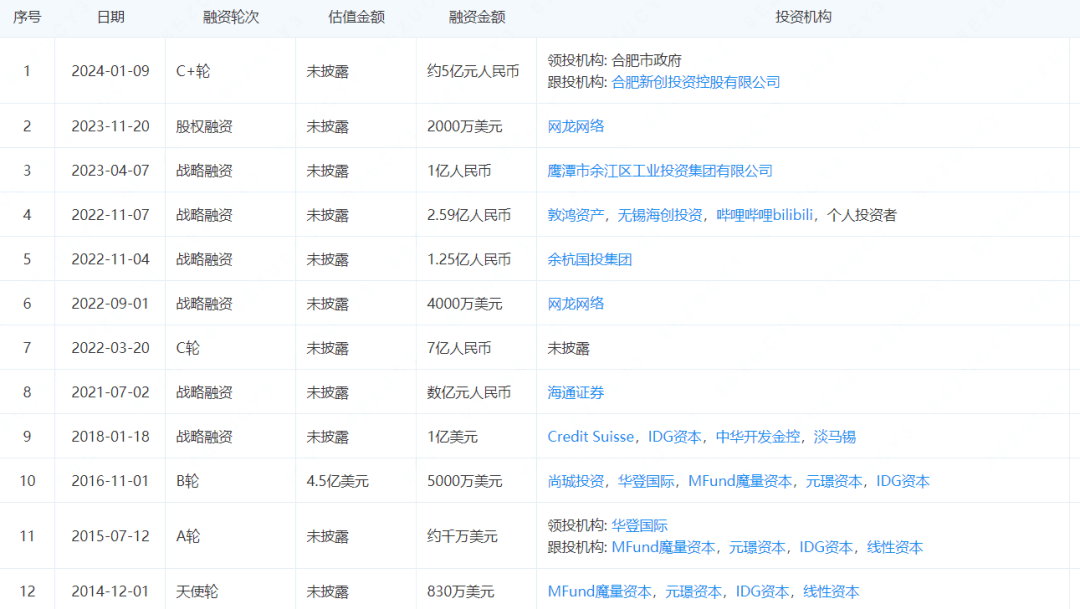Click the 4.5亿美元 valuation cell
The image size is (1080, 609).
(338, 481)
